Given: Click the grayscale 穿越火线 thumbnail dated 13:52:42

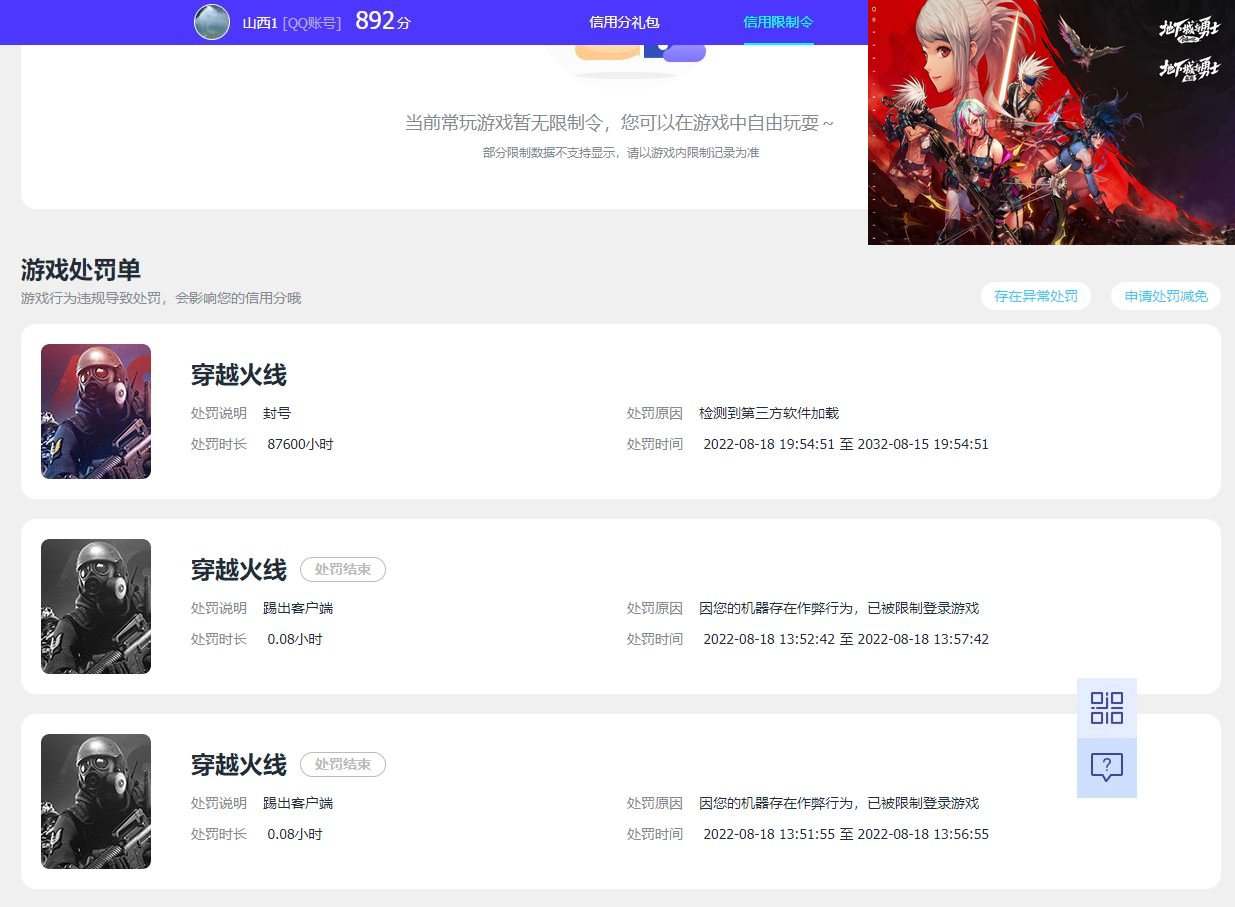Looking at the screenshot, I should coord(96,606).
